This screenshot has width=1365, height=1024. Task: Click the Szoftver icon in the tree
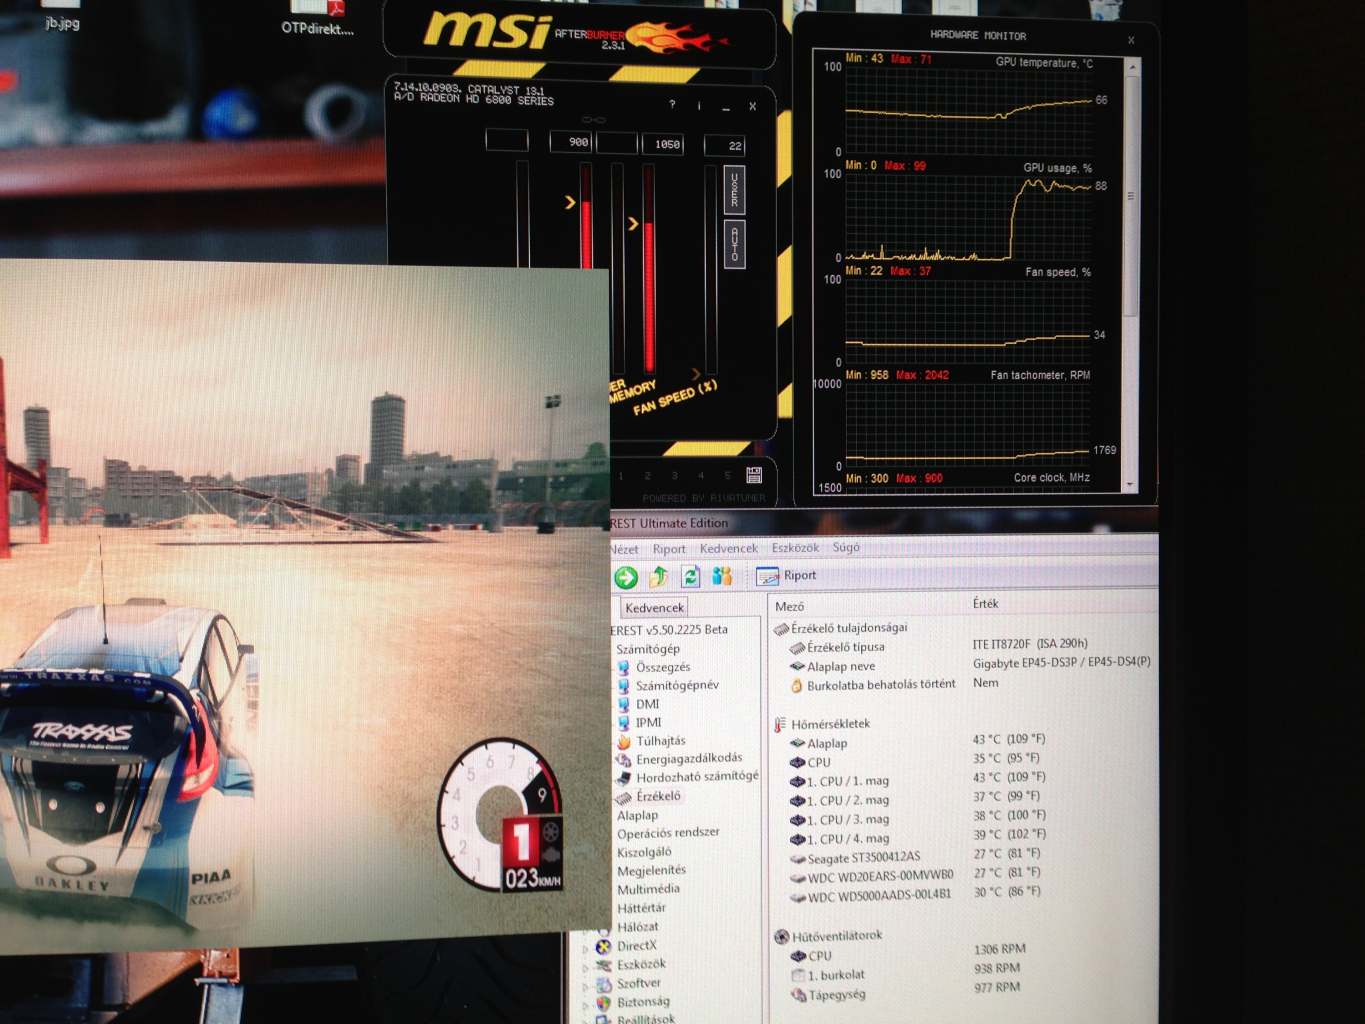(604, 984)
